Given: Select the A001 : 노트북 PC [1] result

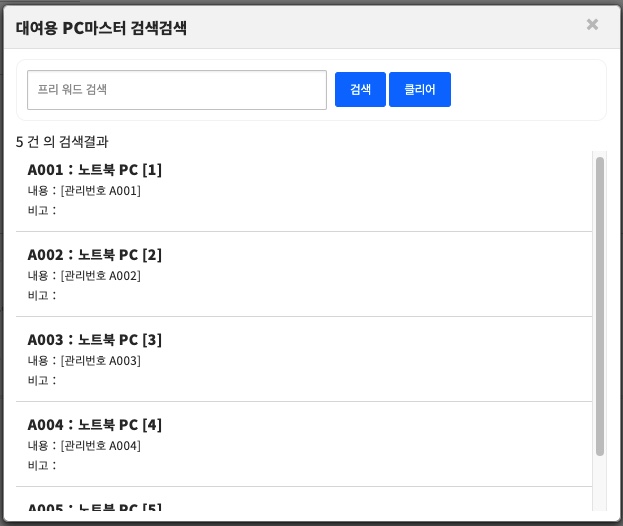Looking at the screenshot, I should click(x=95, y=170).
